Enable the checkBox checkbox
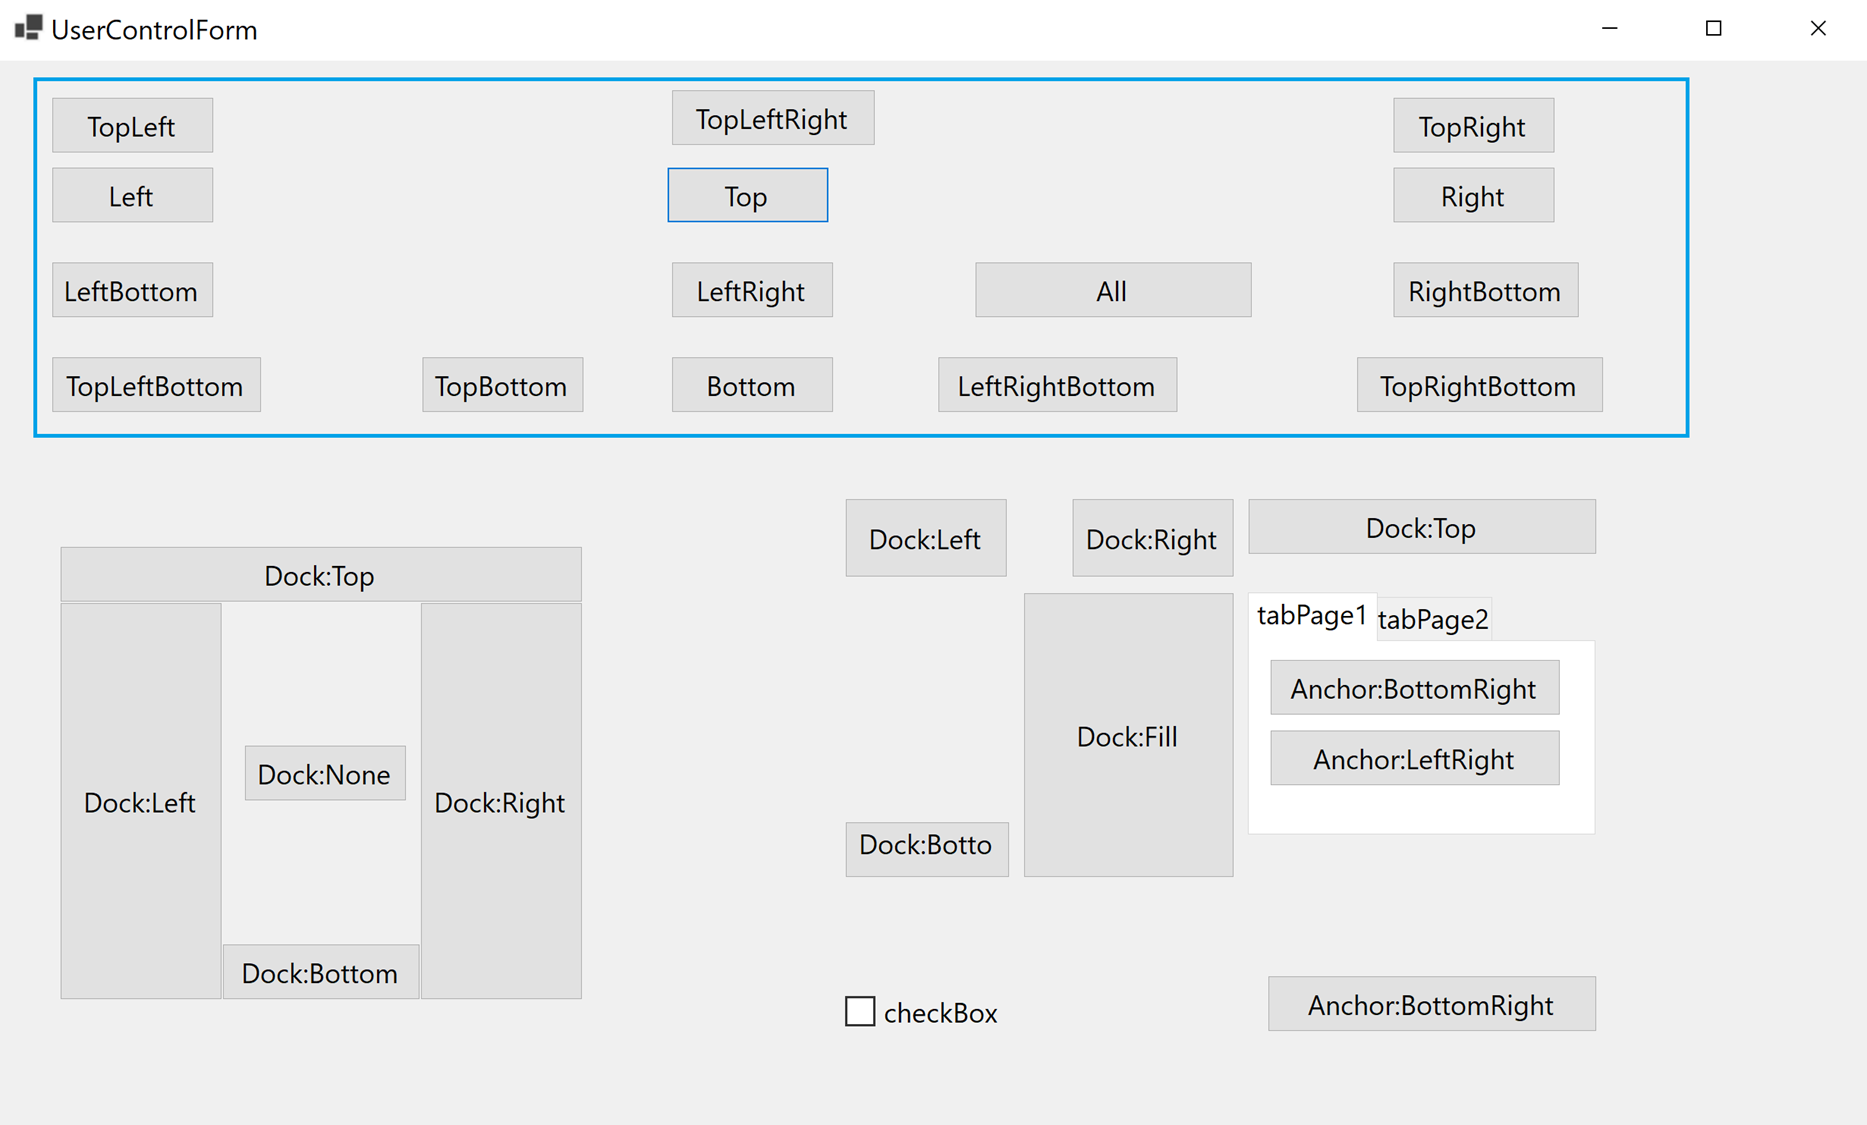Image resolution: width=1867 pixels, height=1125 pixels. 859,1012
